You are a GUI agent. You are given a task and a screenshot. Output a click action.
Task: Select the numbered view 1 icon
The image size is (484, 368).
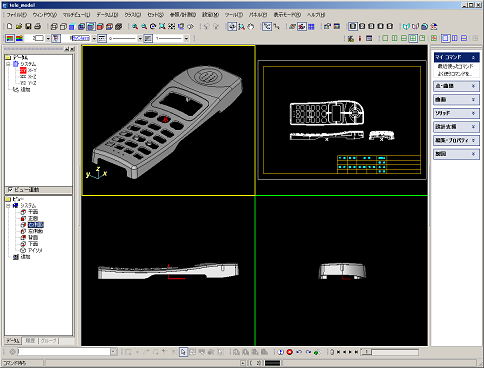click(353, 26)
